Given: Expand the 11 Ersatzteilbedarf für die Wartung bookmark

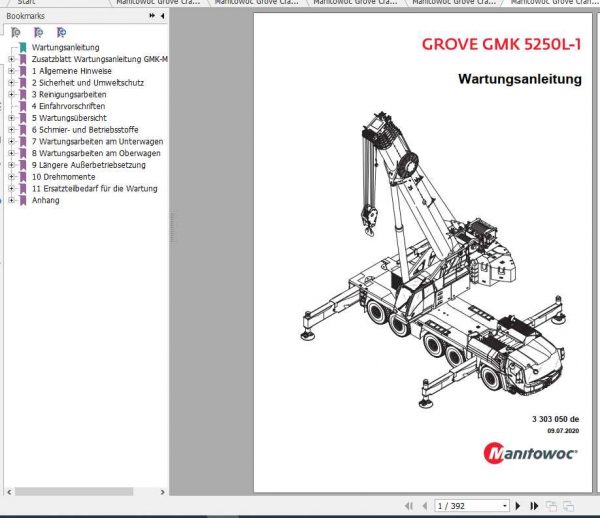Looking at the screenshot, I should tap(11, 189).
